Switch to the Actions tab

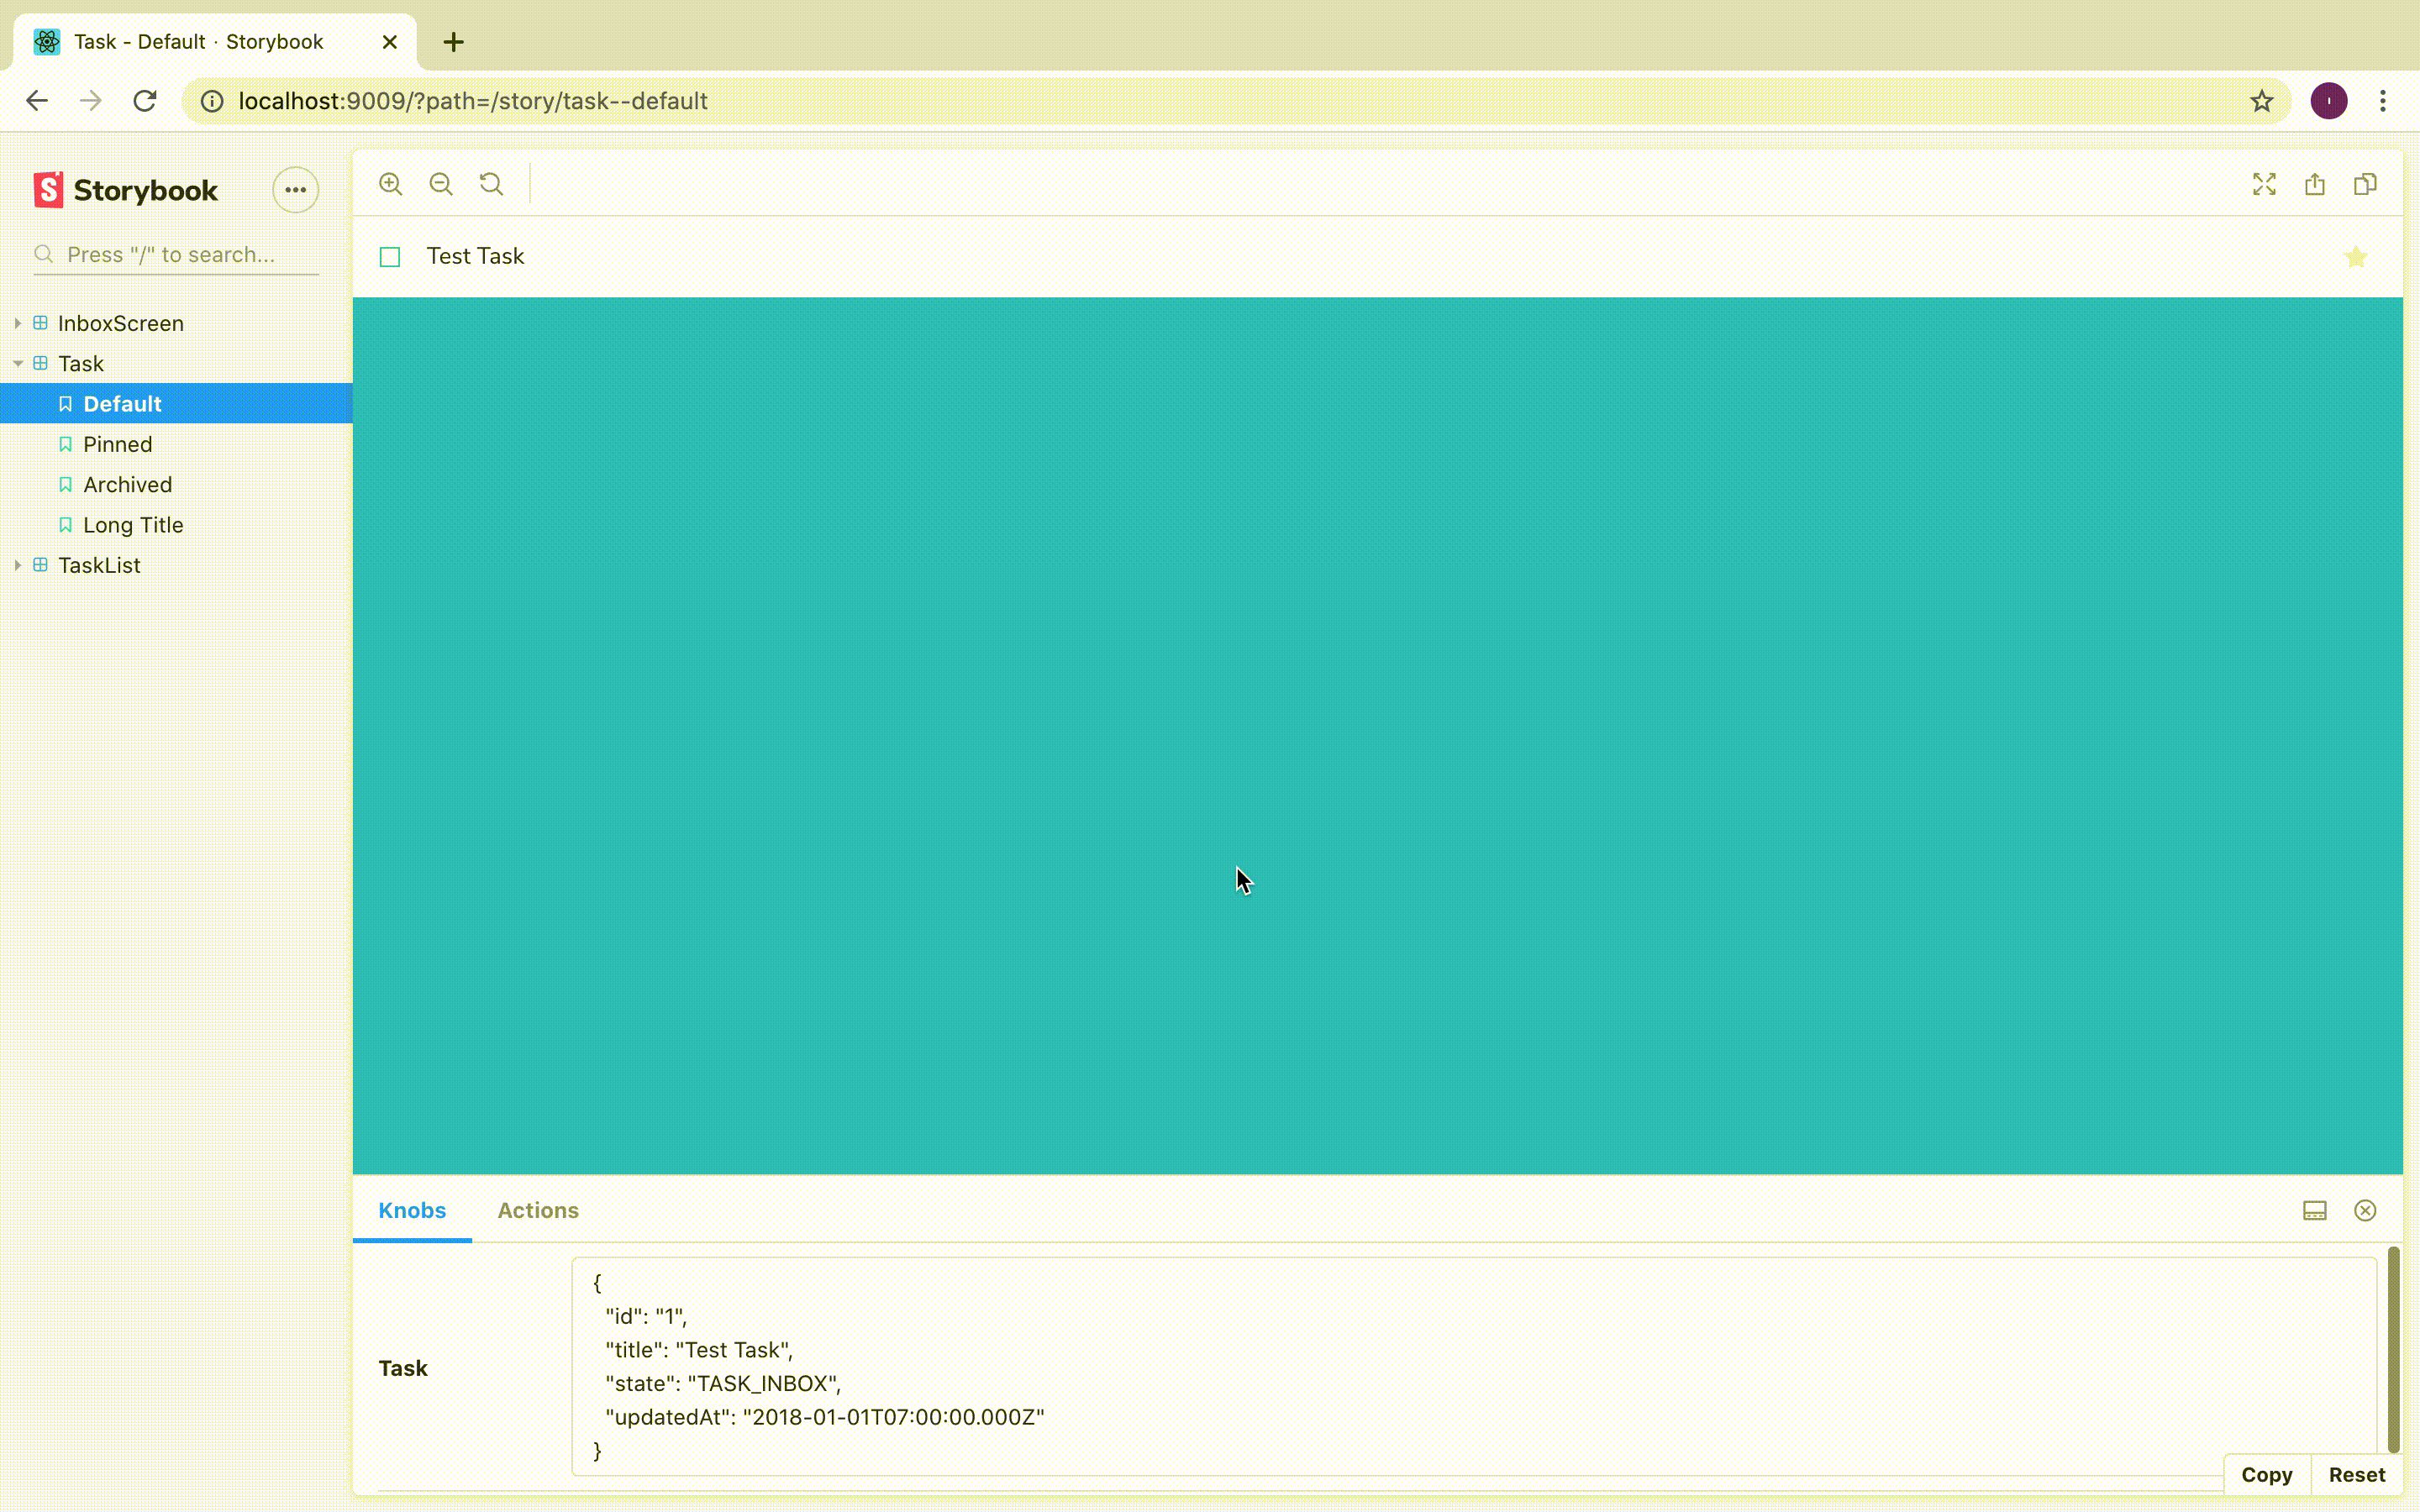pyautogui.click(x=538, y=1209)
